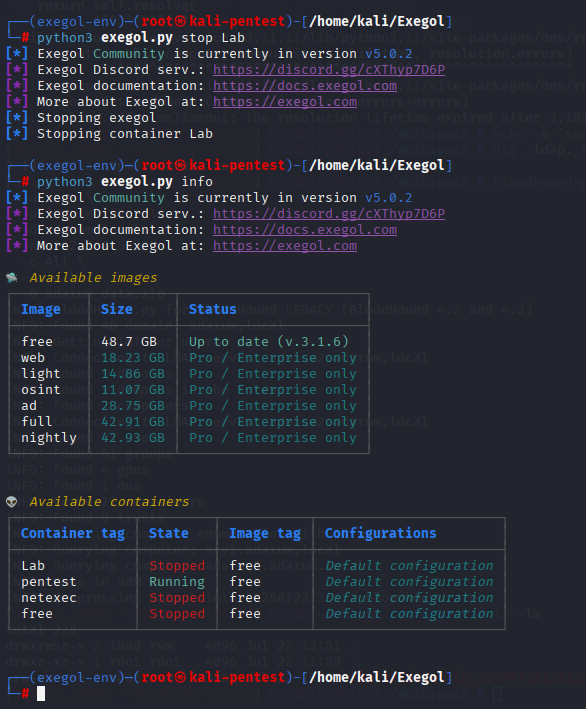586x709 pixels.
Task: Click the 'free' image tag in the pentest row
Action: [245, 581]
